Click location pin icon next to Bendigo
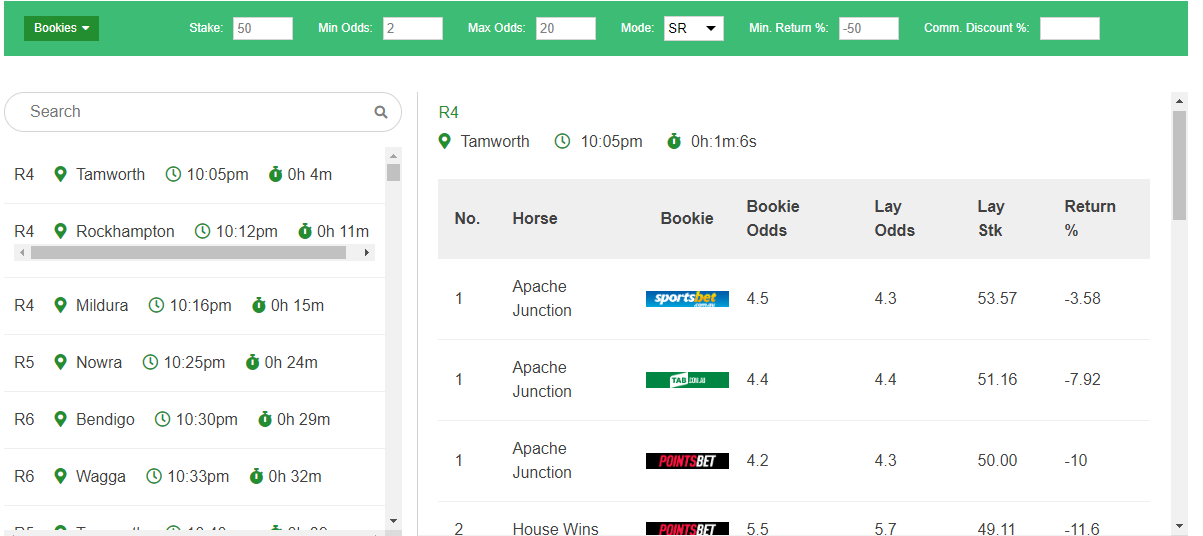 60,419
